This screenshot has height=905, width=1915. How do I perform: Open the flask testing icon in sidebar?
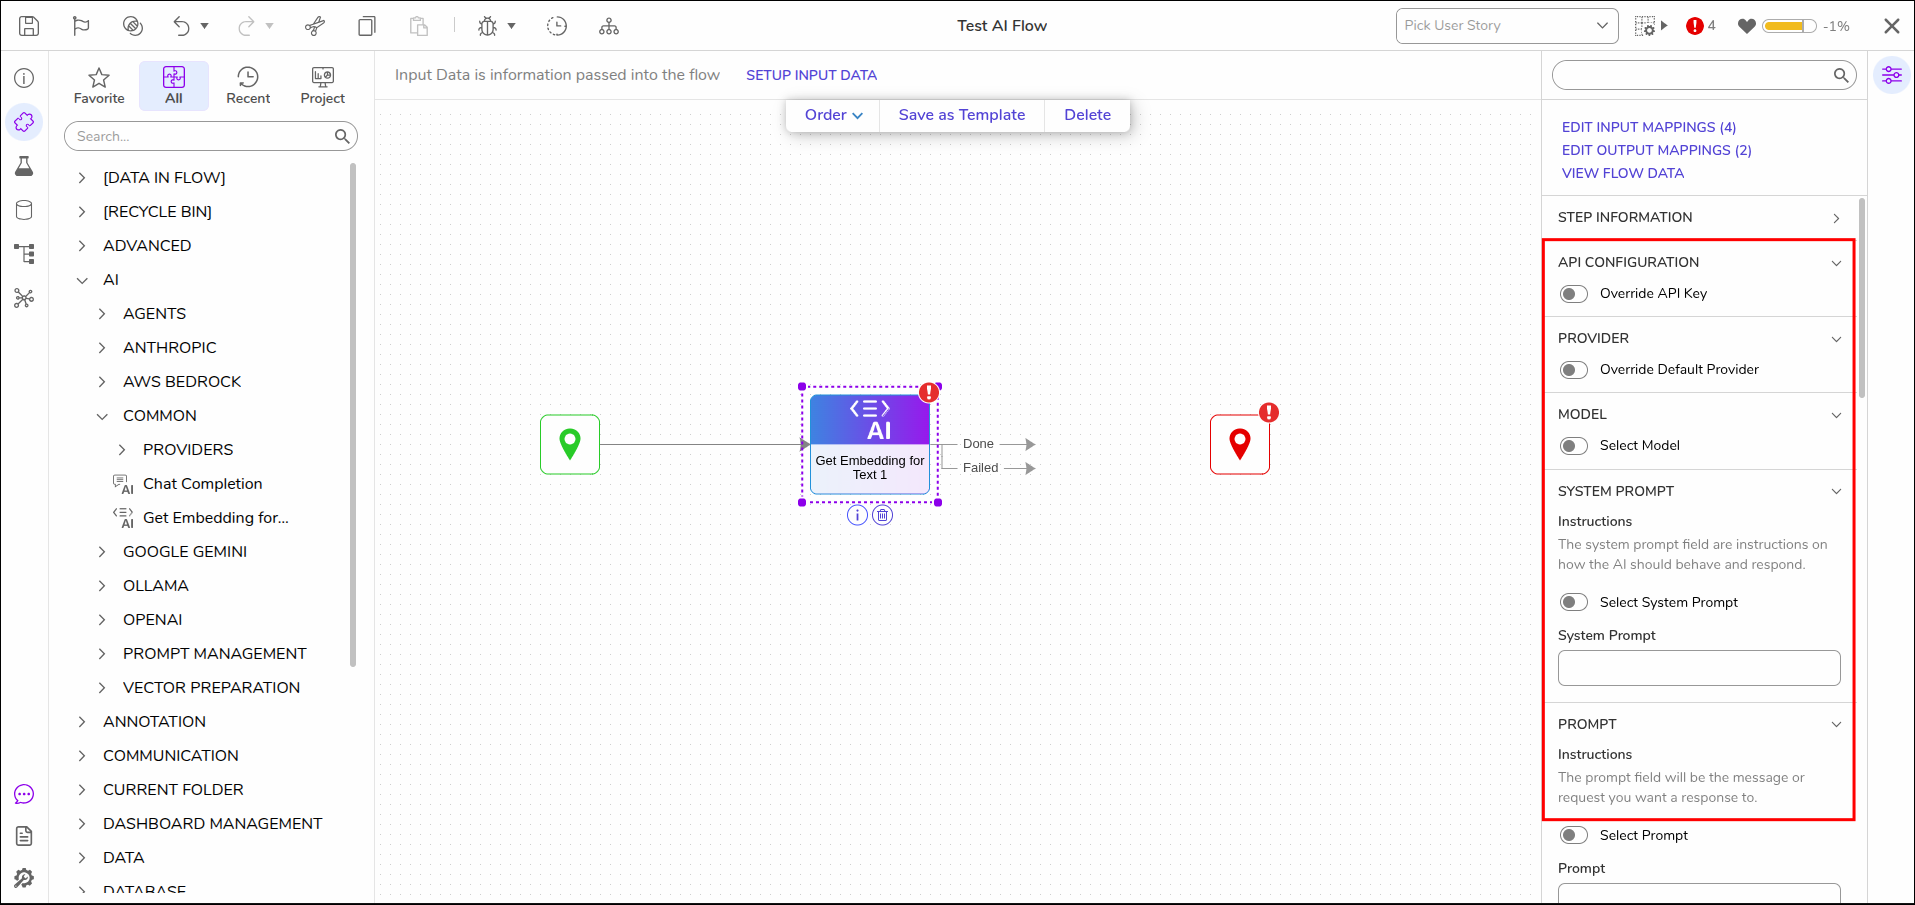tap(24, 166)
